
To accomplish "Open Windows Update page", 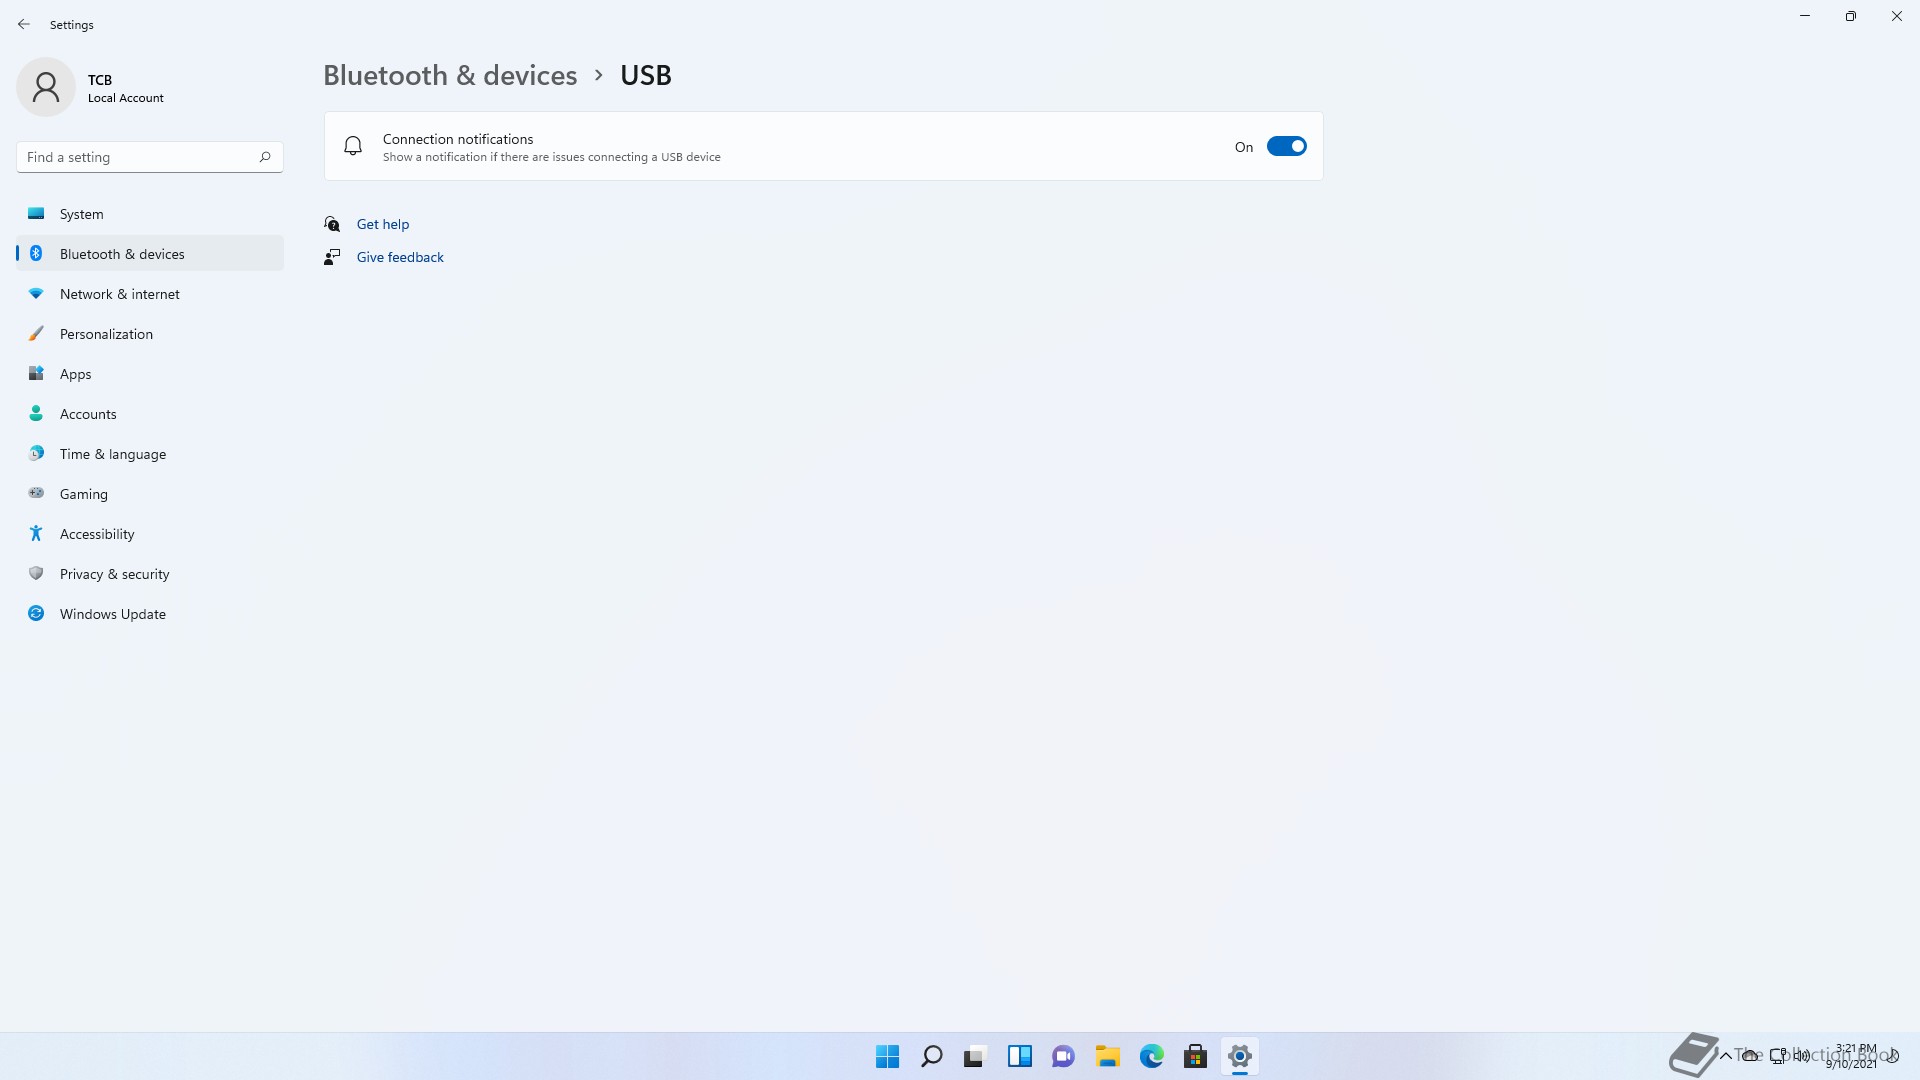I will click(x=150, y=614).
